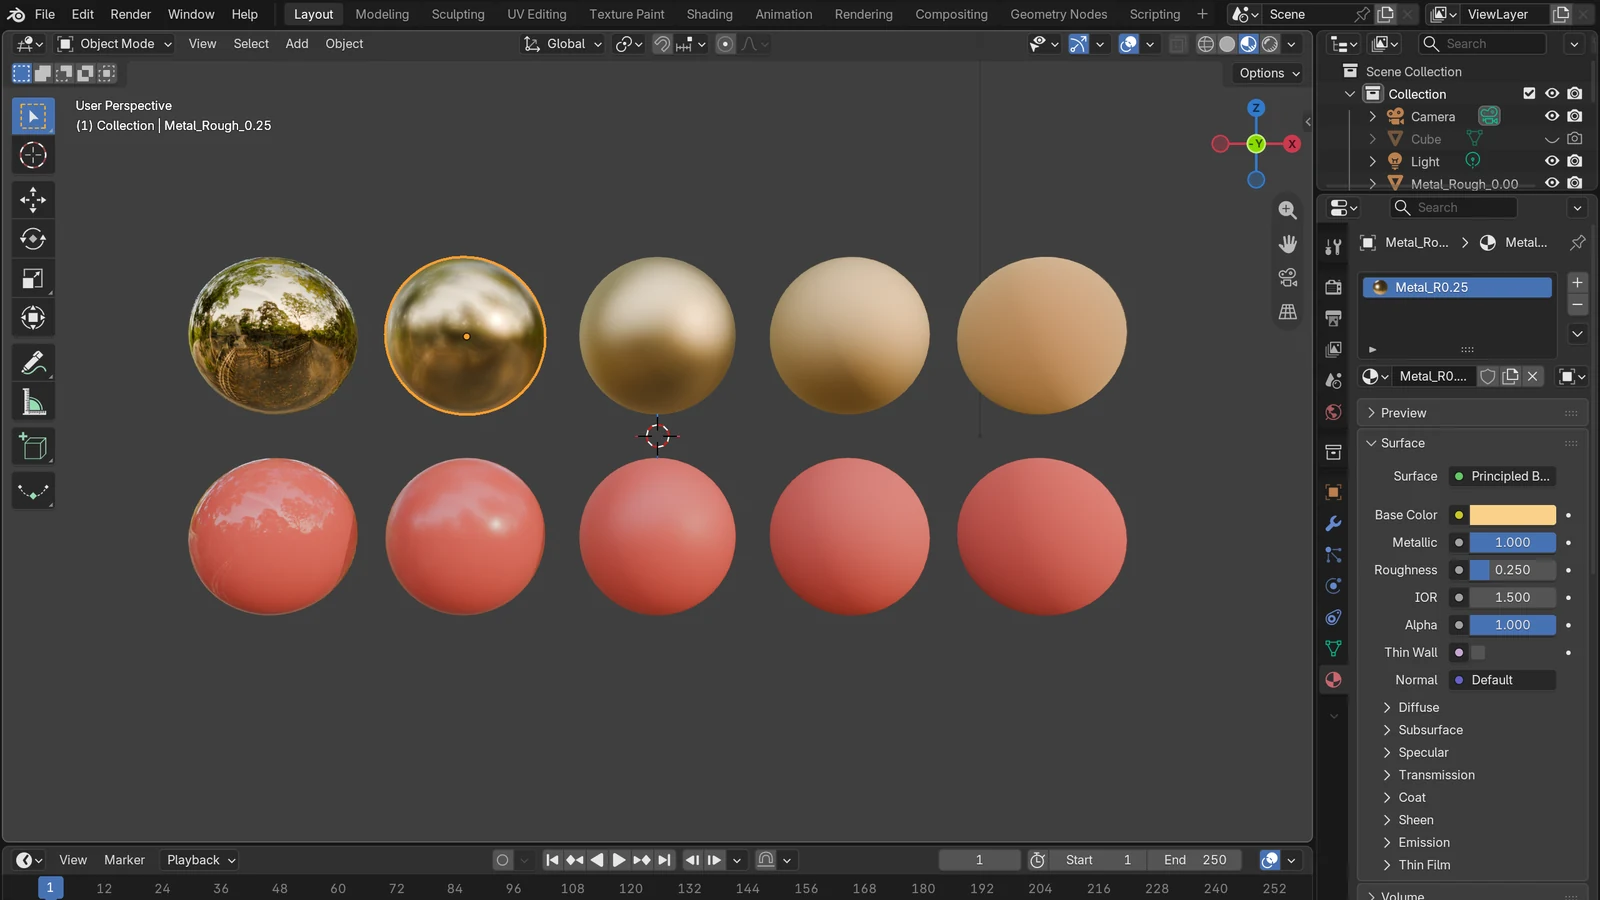The width and height of the screenshot is (1600, 900).
Task: Adjust the Metallic value slider
Action: (1512, 542)
